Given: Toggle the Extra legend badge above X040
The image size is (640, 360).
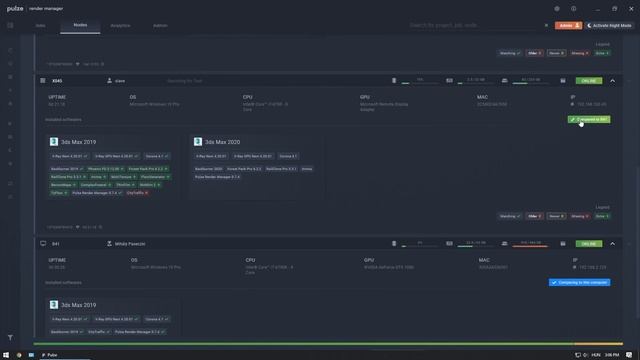Looking at the screenshot, I should point(602,53).
